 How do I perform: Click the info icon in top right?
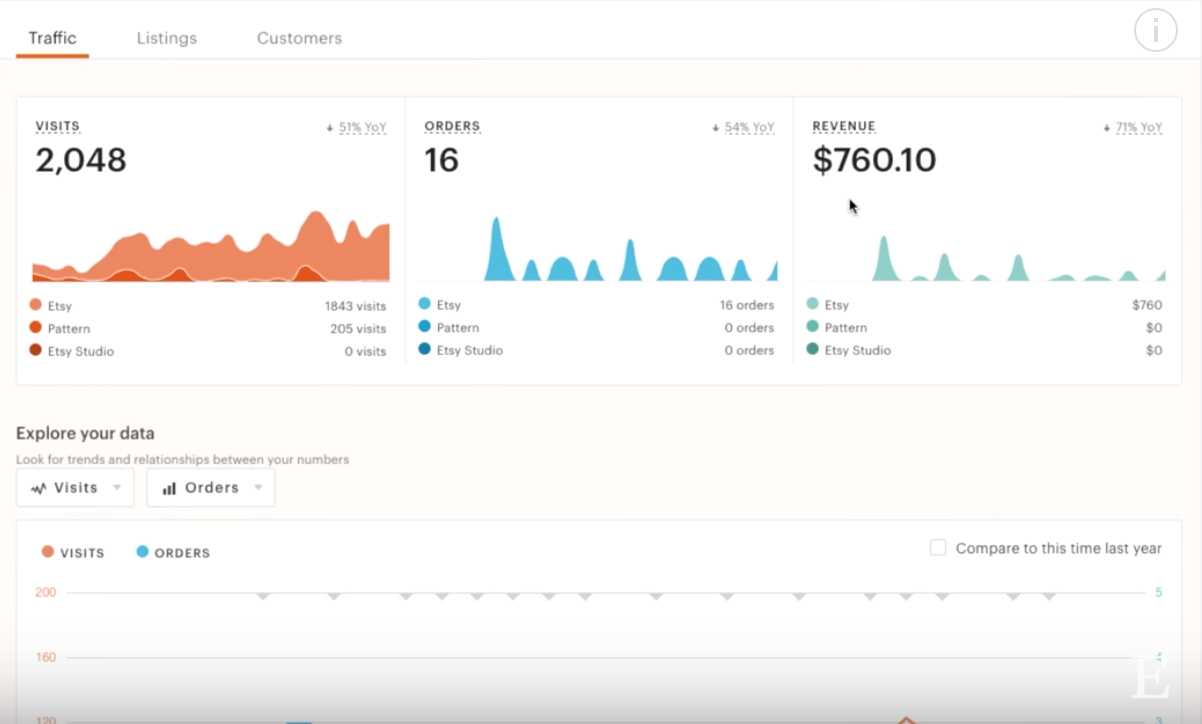(x=1155, y=31)
